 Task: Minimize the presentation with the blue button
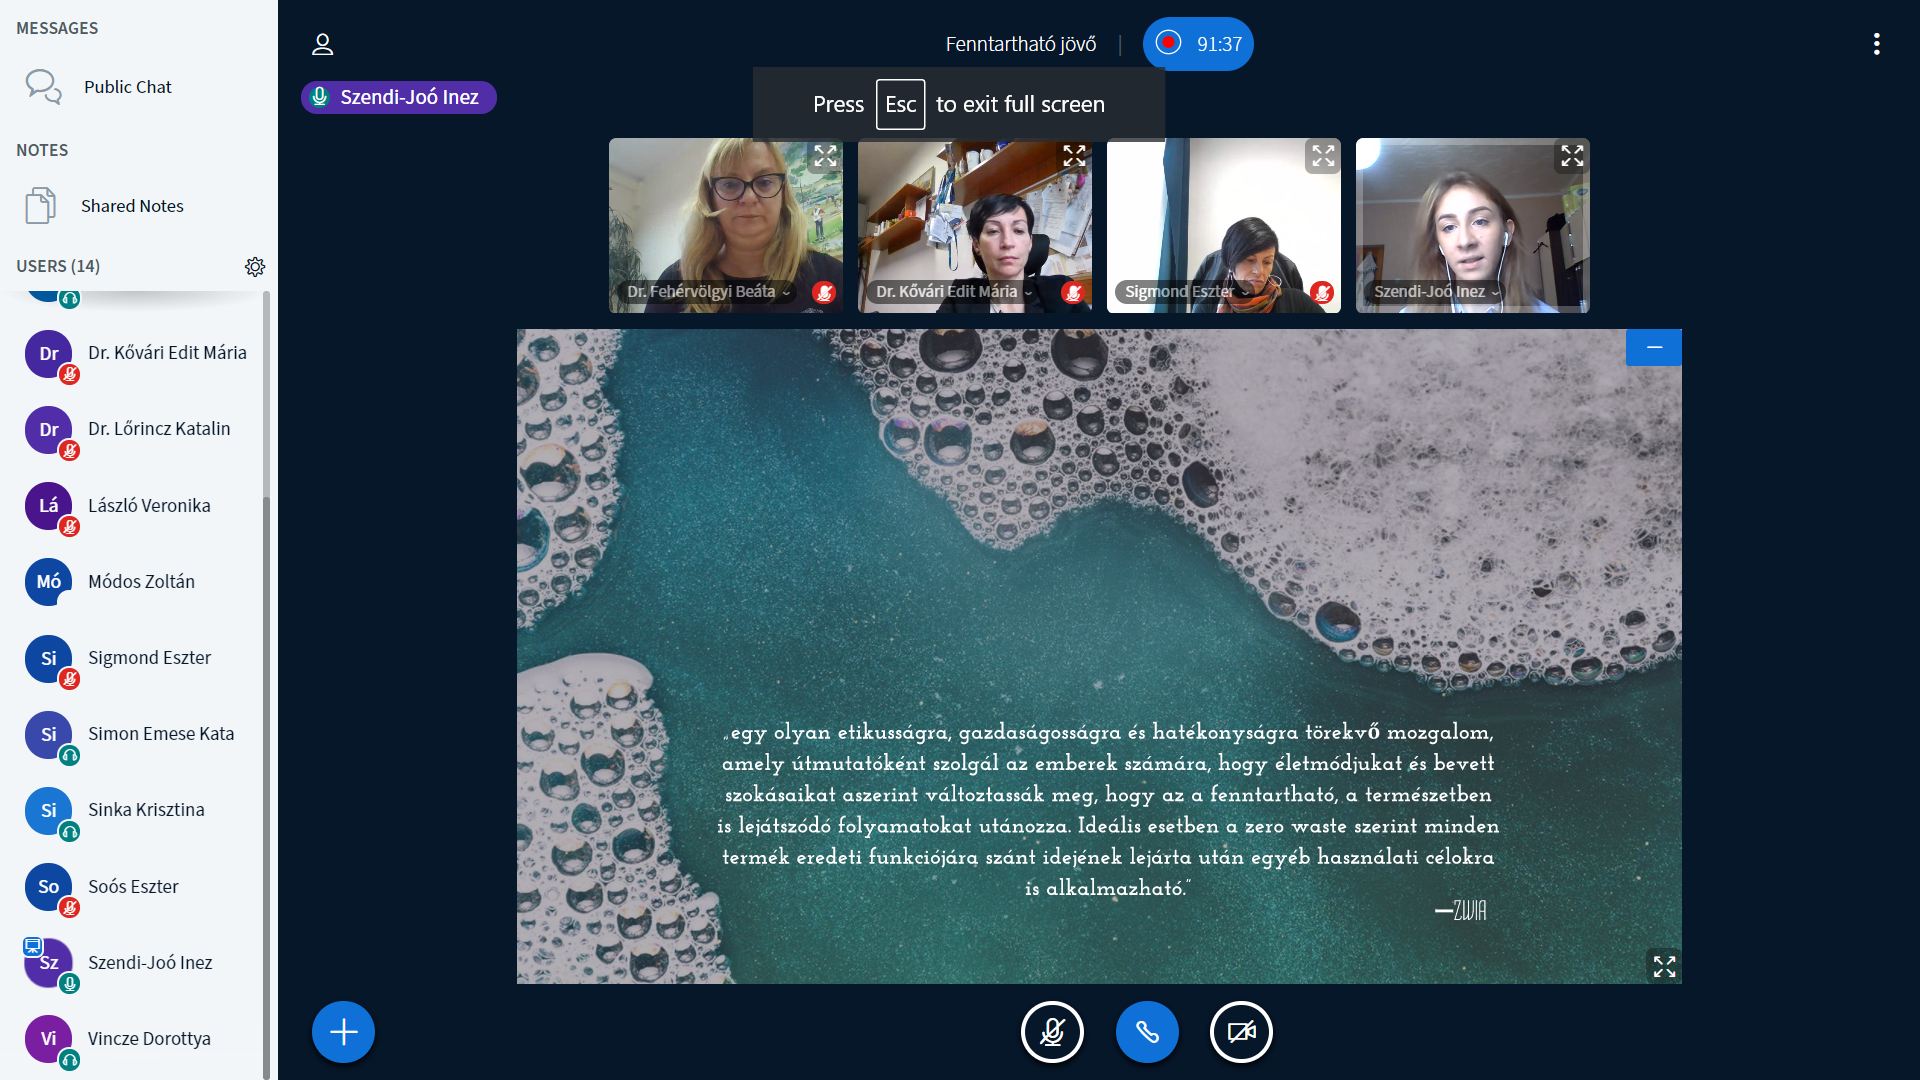coord(1654,347)
